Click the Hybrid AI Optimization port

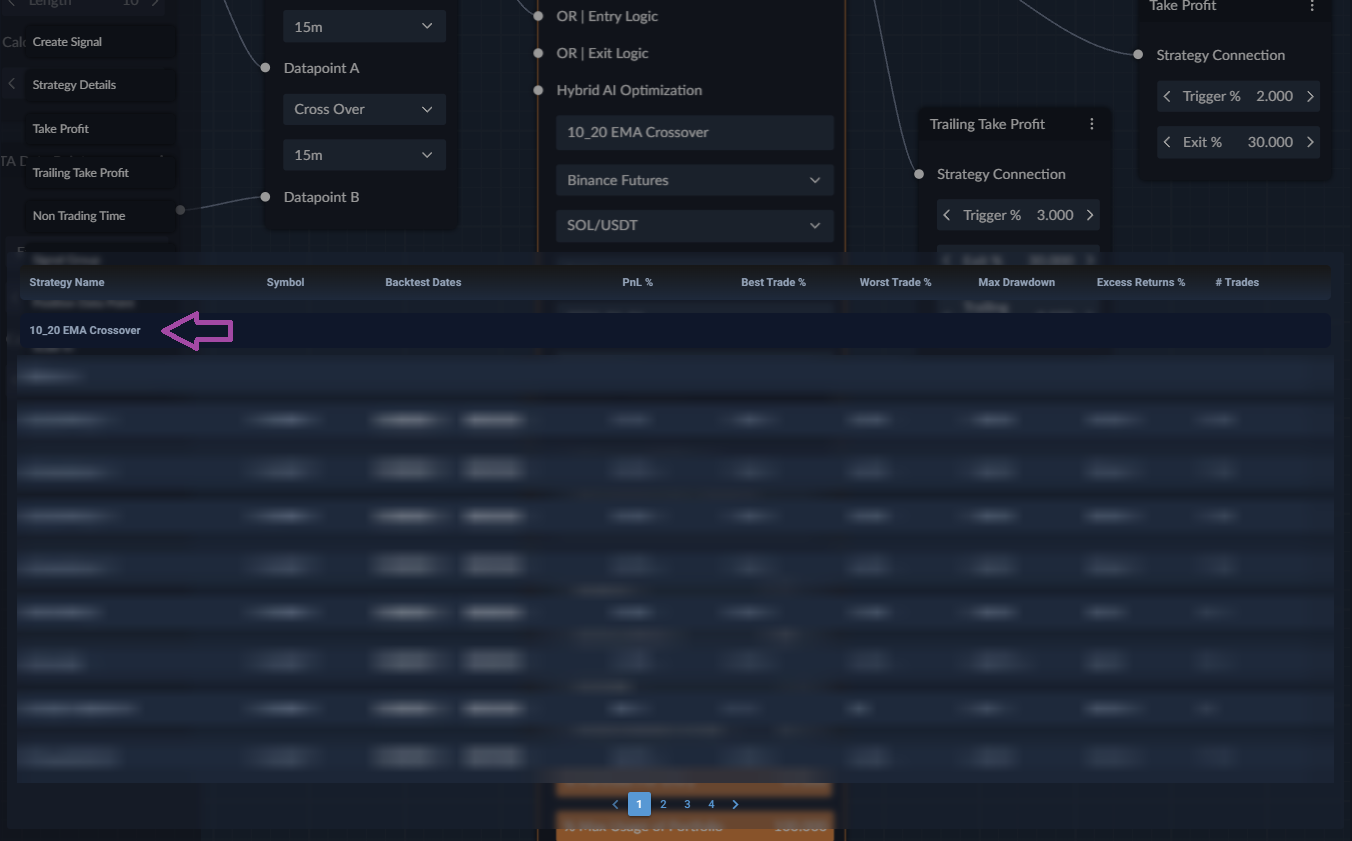(538, 90)
